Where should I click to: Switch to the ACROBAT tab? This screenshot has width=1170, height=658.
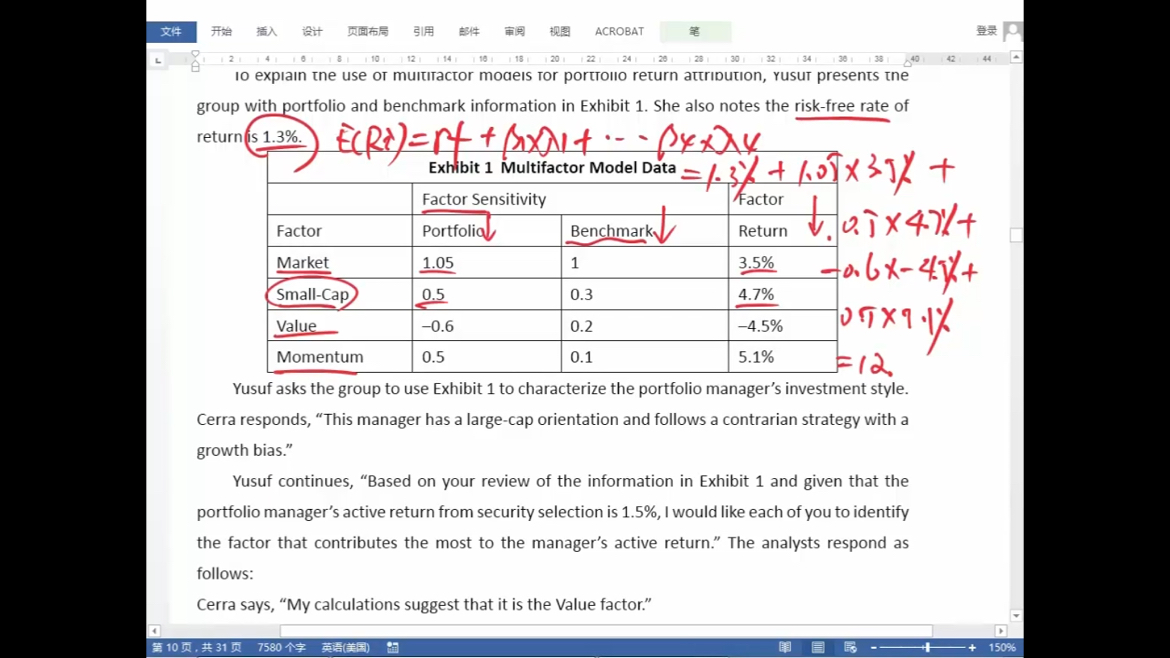619,31
